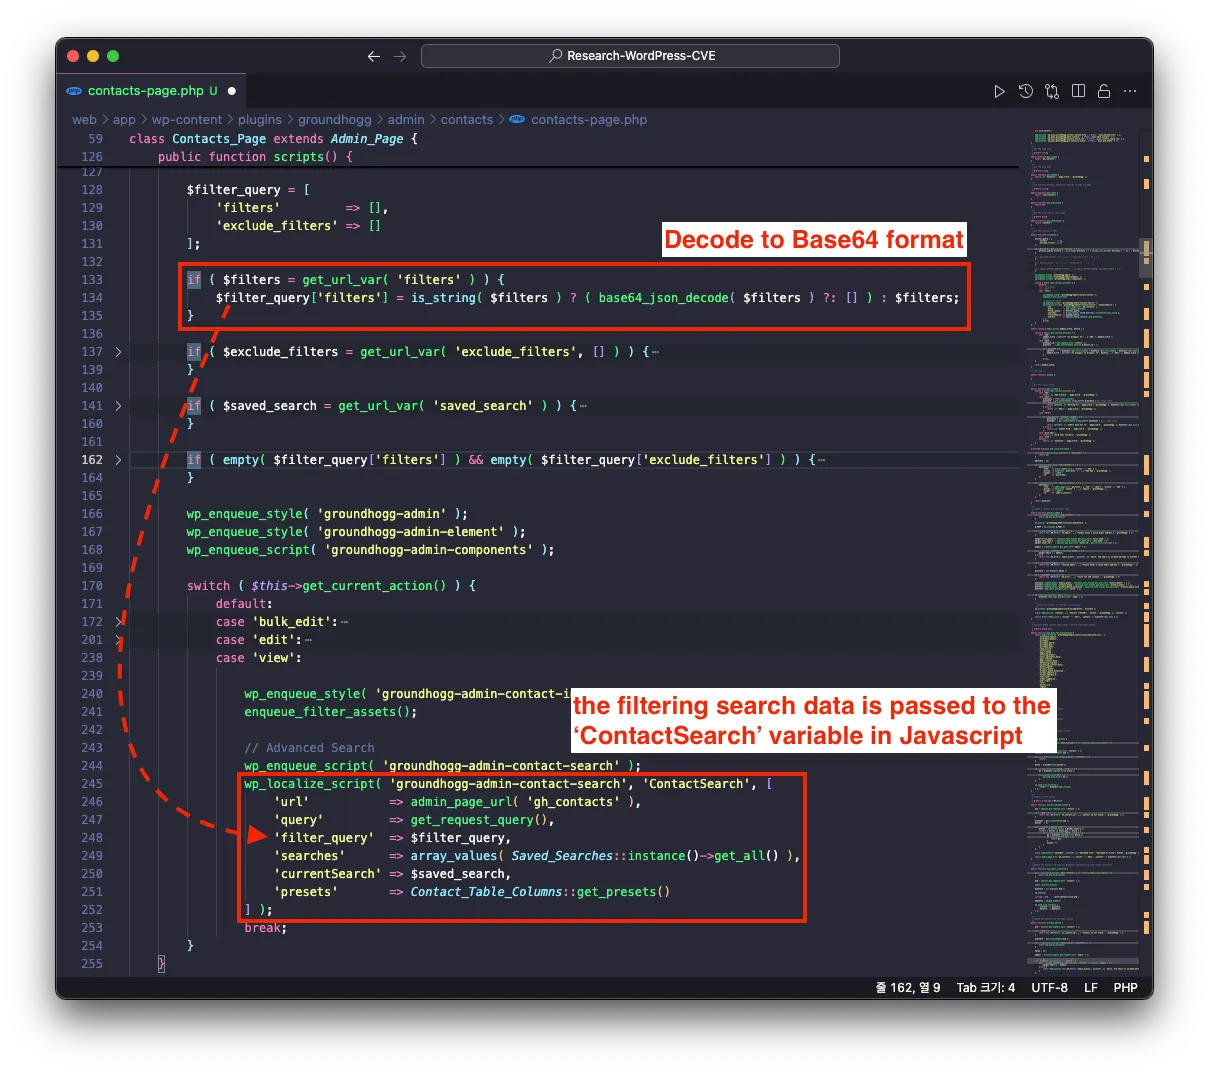
Task: Click the 'filter_query' key on line 248
Action: (324, 838)
